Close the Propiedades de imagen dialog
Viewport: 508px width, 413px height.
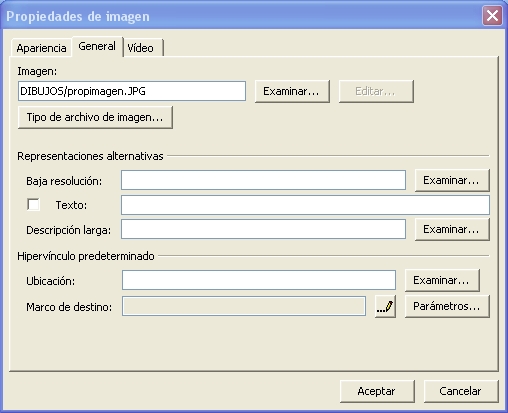[x=492, y=16]
